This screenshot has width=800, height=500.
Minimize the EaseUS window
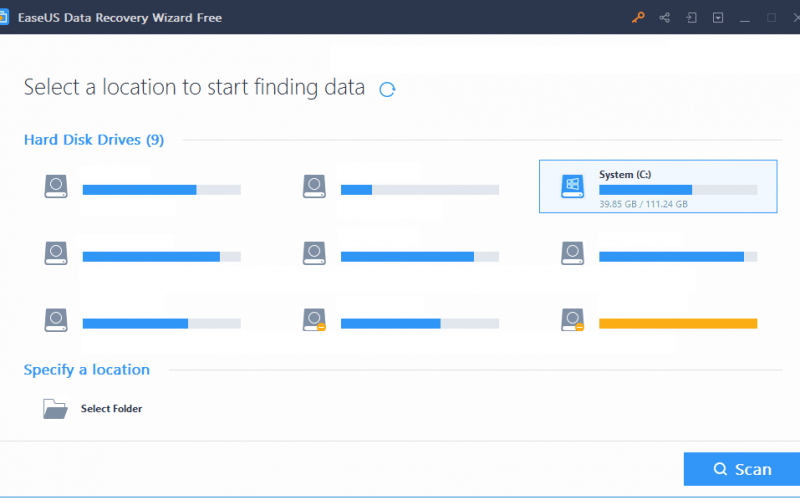pyautogui.click(x=744, y=18)
